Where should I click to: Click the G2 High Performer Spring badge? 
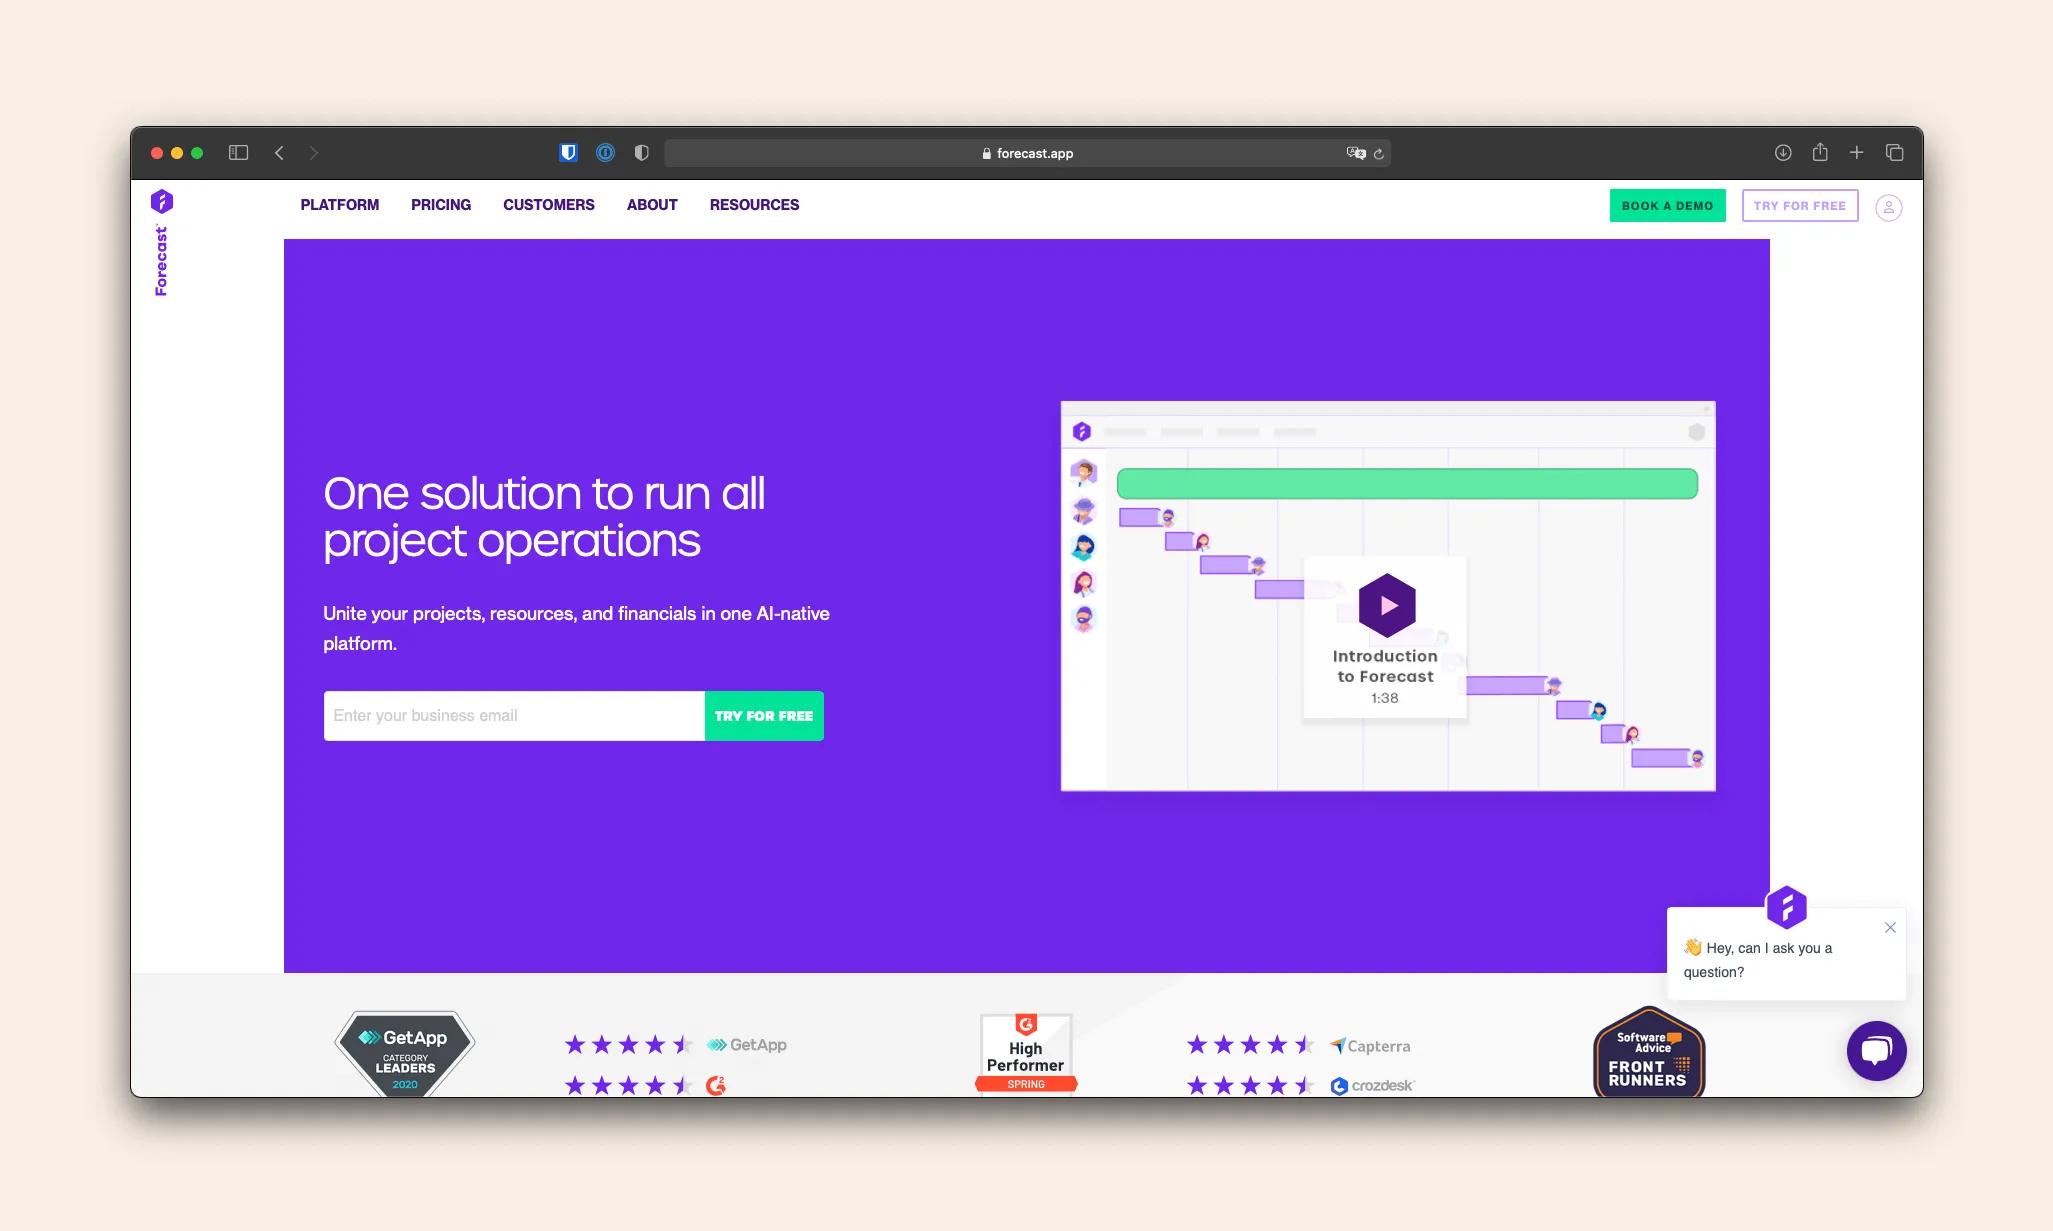click(x=1026, y=1054)
